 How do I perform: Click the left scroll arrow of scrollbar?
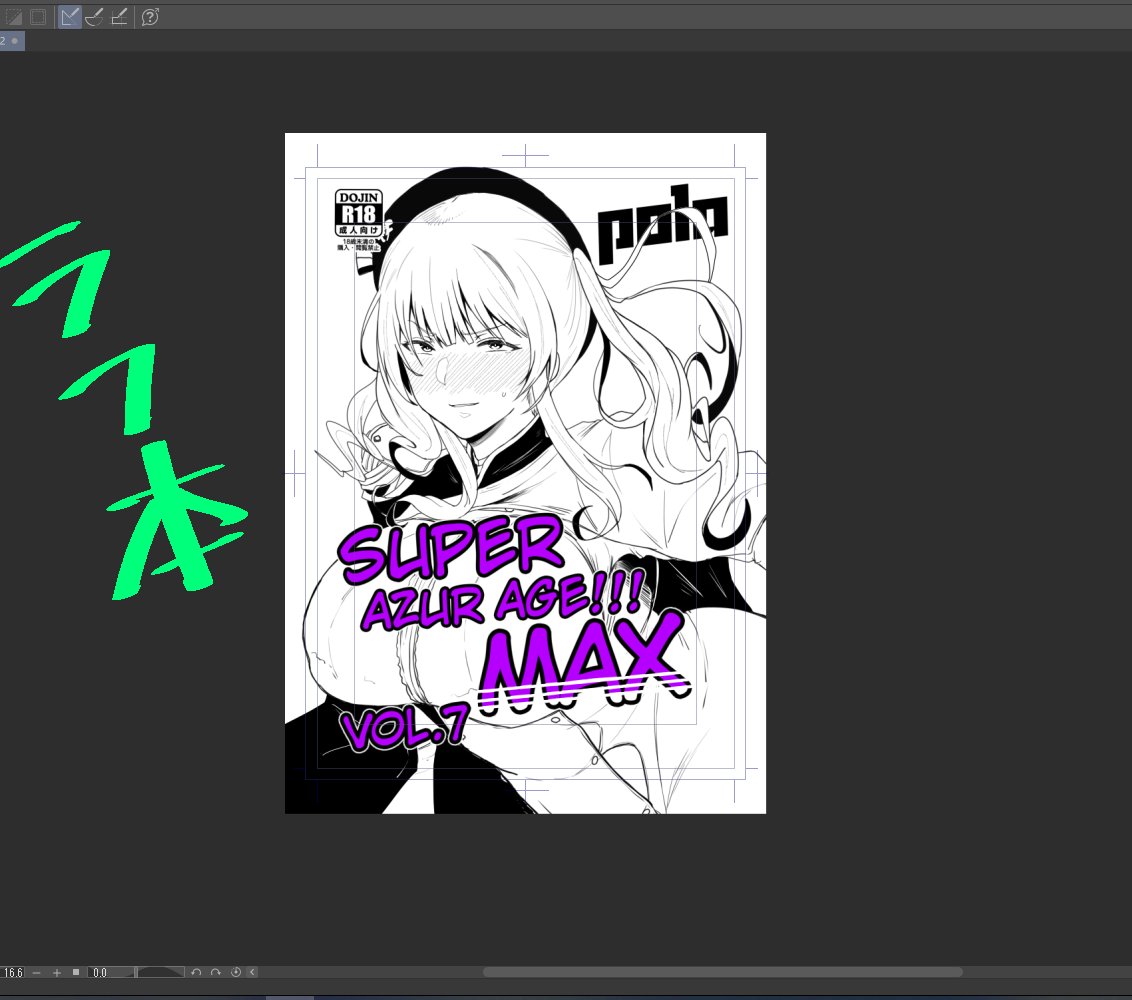click(252, 973)
